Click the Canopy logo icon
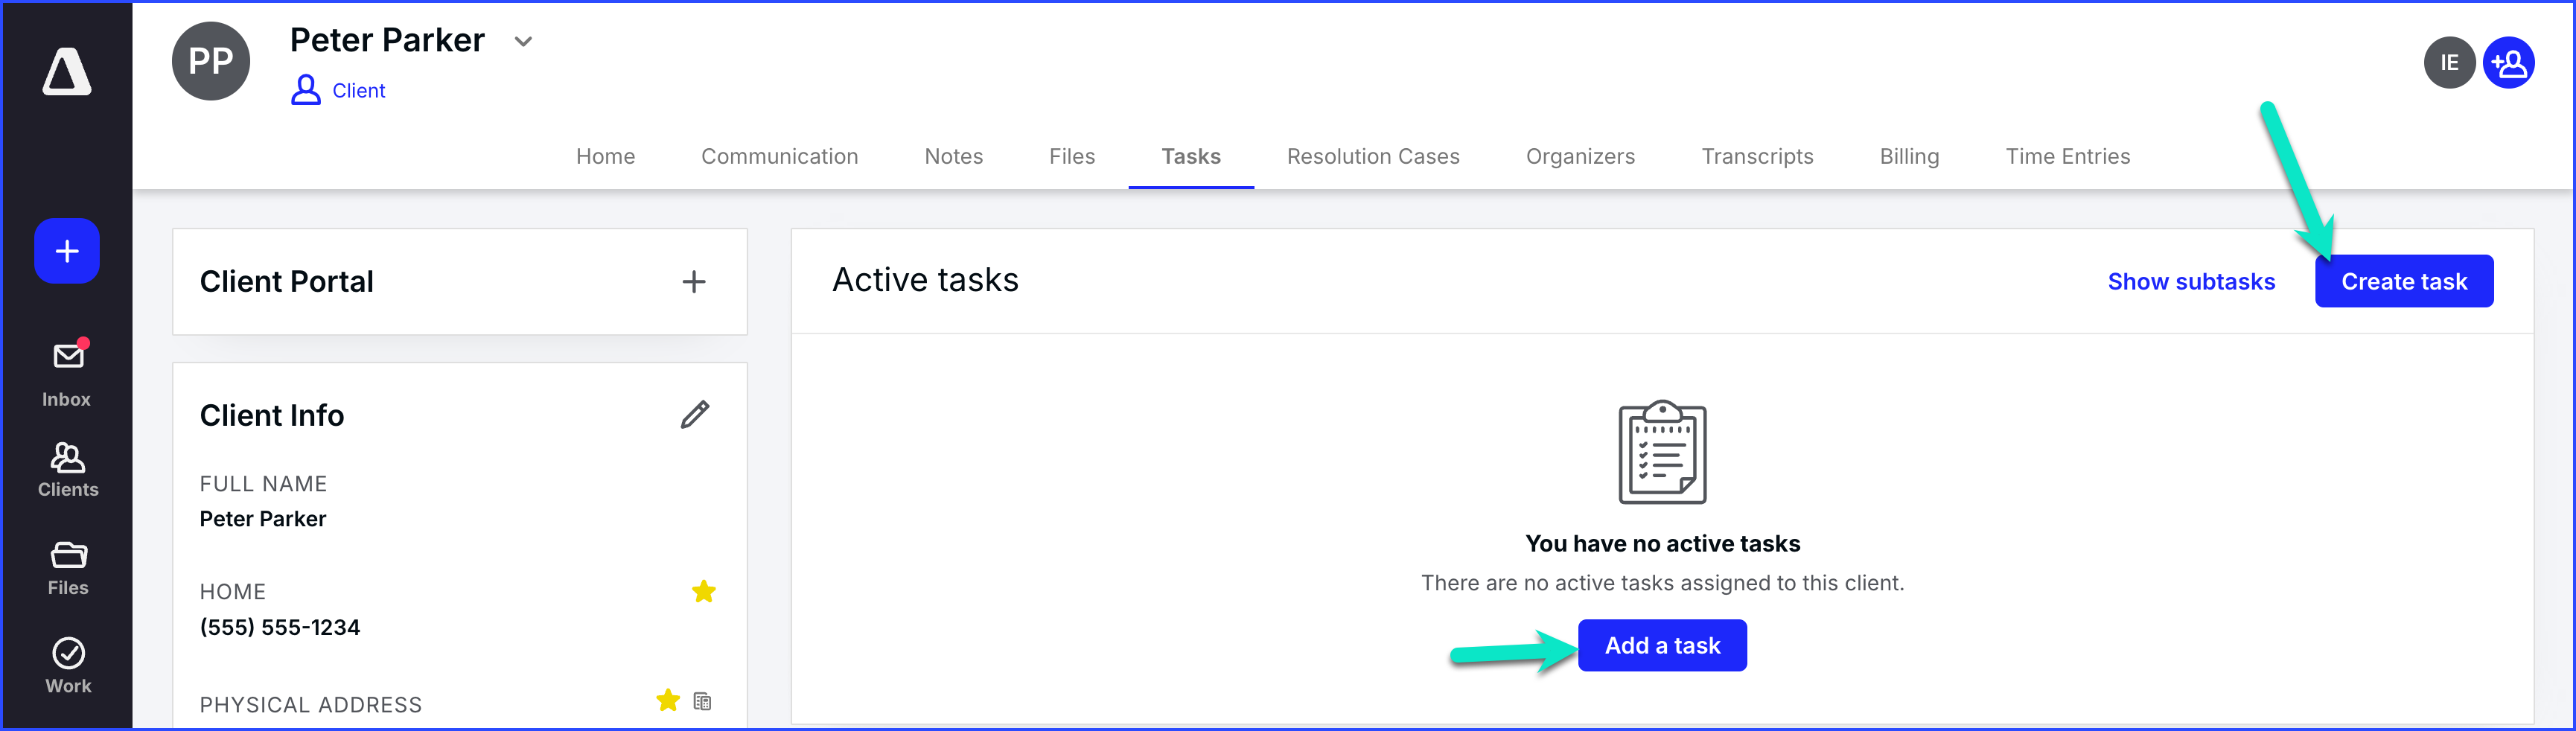The image size is (2576, 731). [67, 72]
